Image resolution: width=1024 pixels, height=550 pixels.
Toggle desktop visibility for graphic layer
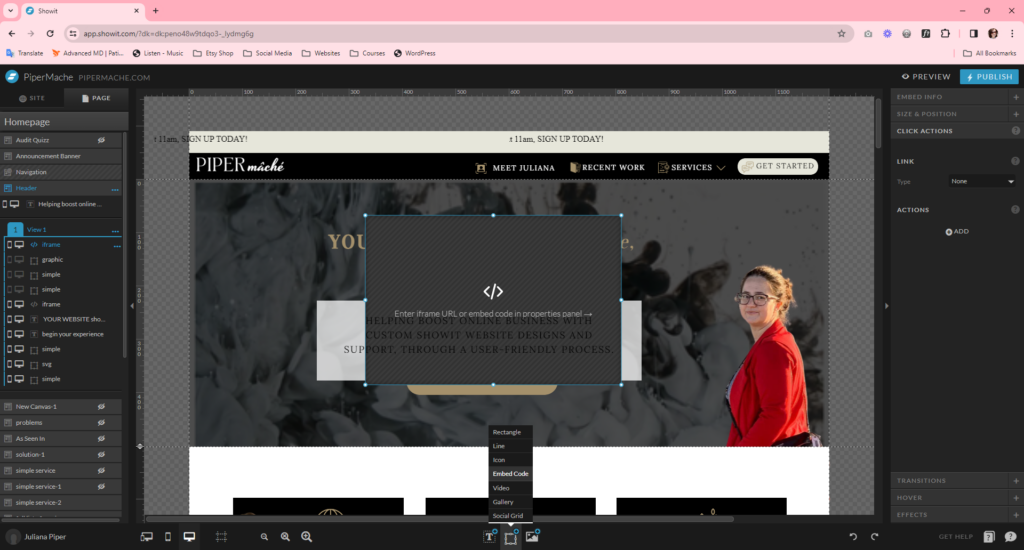[x=20, y=259]
